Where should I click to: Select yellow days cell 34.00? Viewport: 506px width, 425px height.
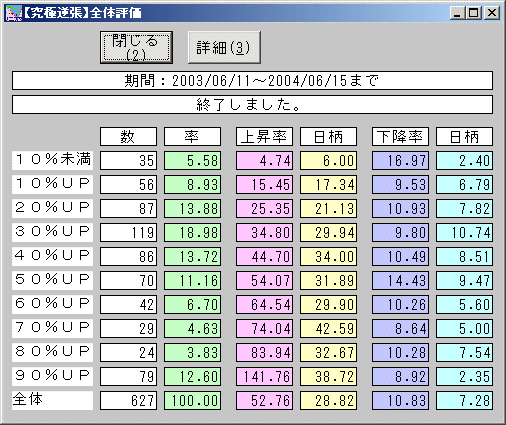tap(328, 256)
